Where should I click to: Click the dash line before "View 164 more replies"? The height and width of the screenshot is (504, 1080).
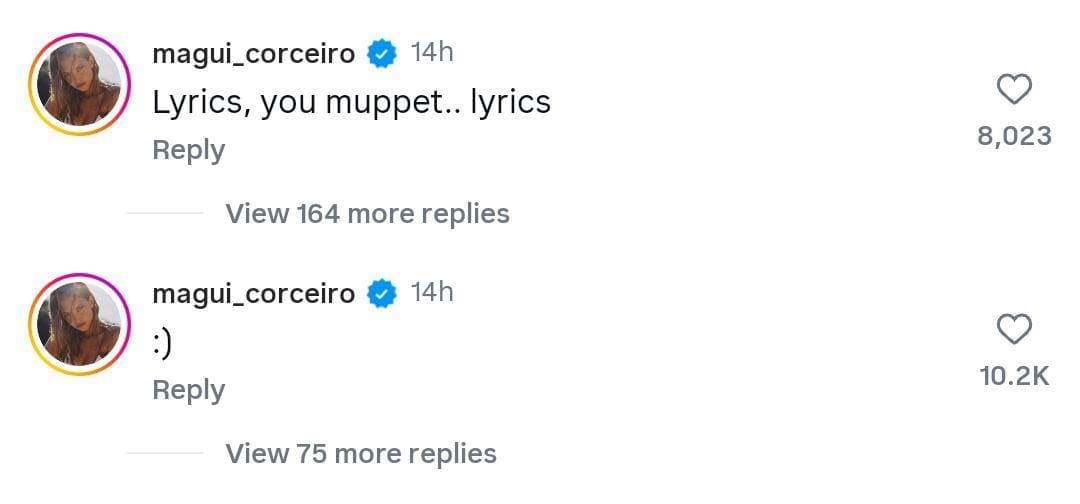164,213
